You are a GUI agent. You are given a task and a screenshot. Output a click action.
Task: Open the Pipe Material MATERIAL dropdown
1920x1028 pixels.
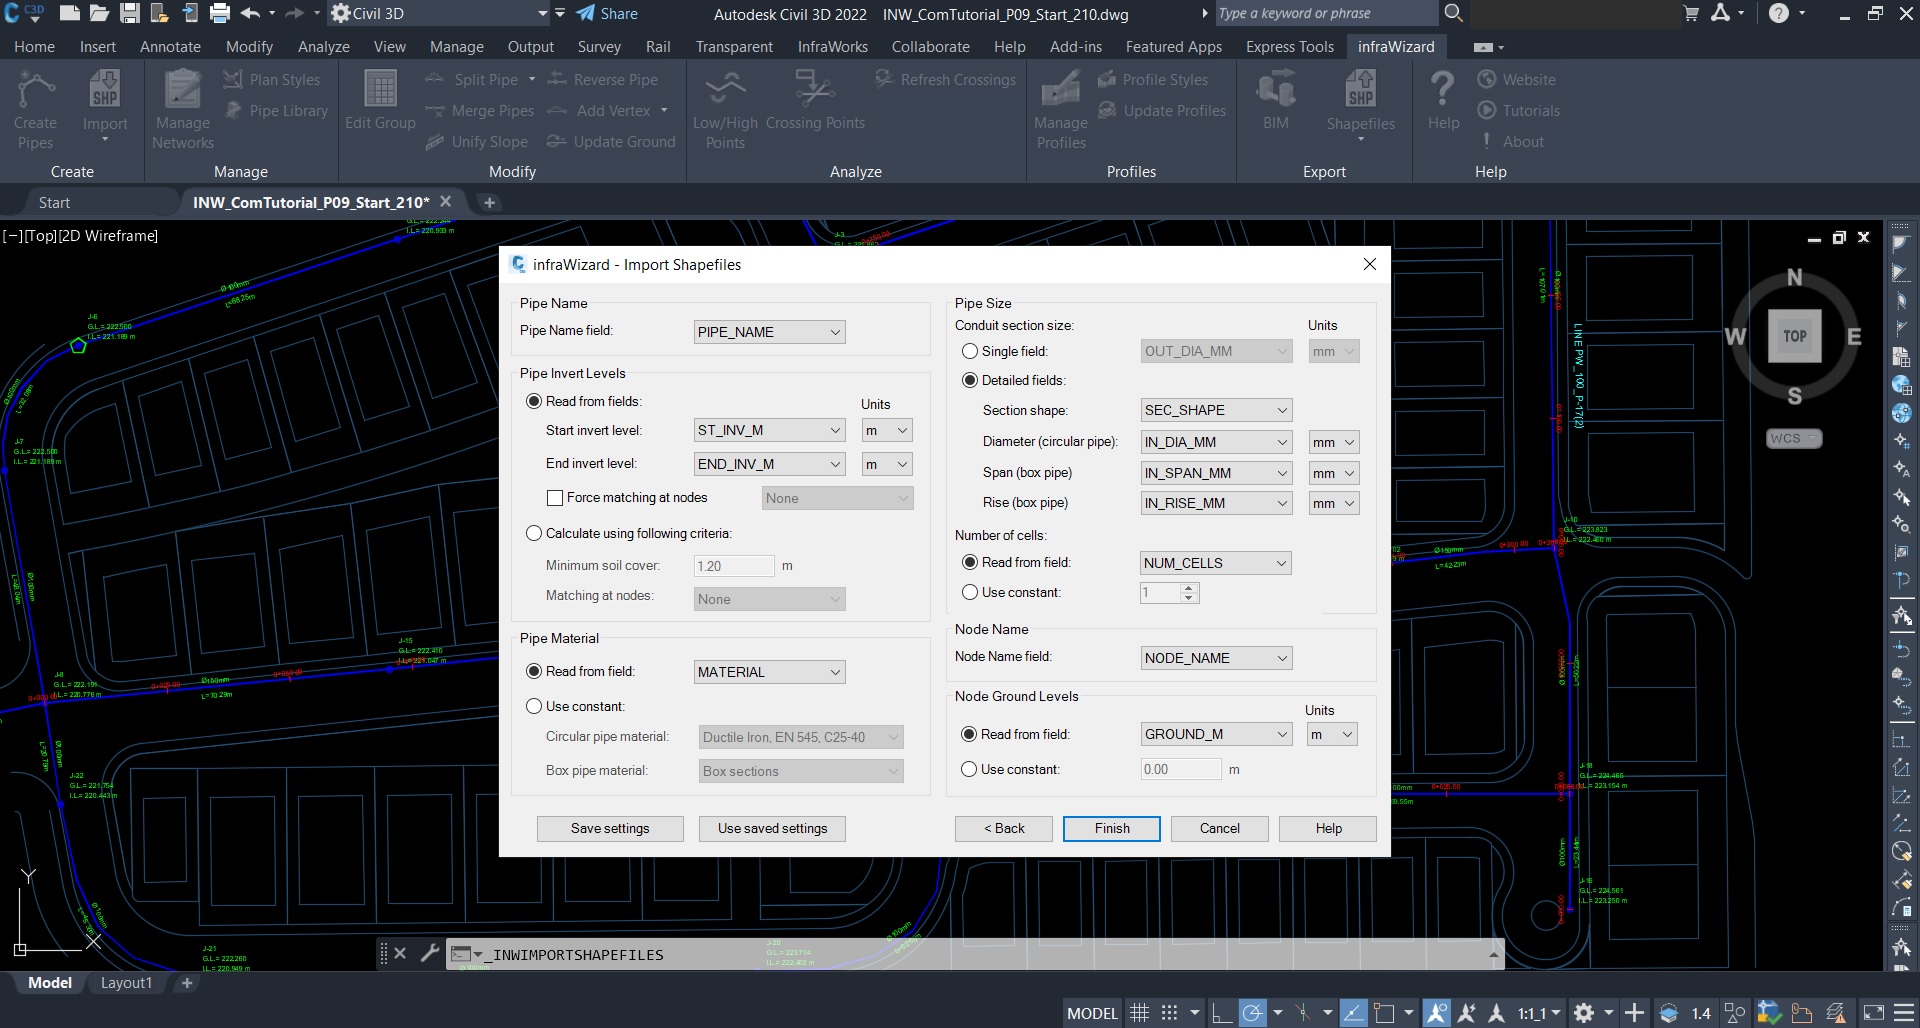pos(769,672)
